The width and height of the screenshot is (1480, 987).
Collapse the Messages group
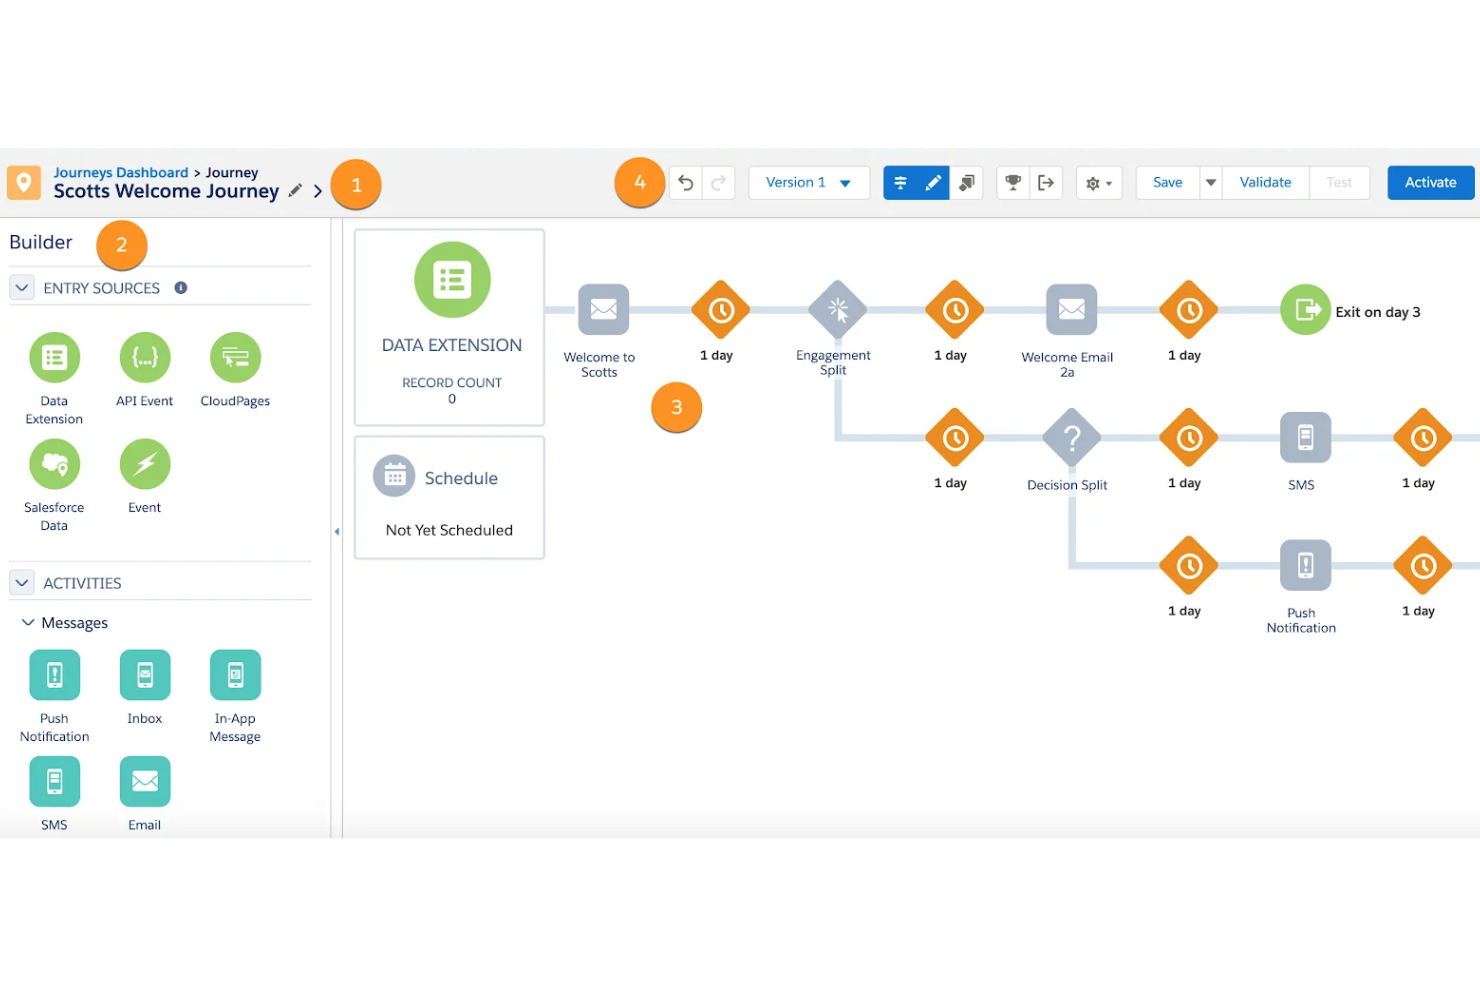click(x=28, y=623)
